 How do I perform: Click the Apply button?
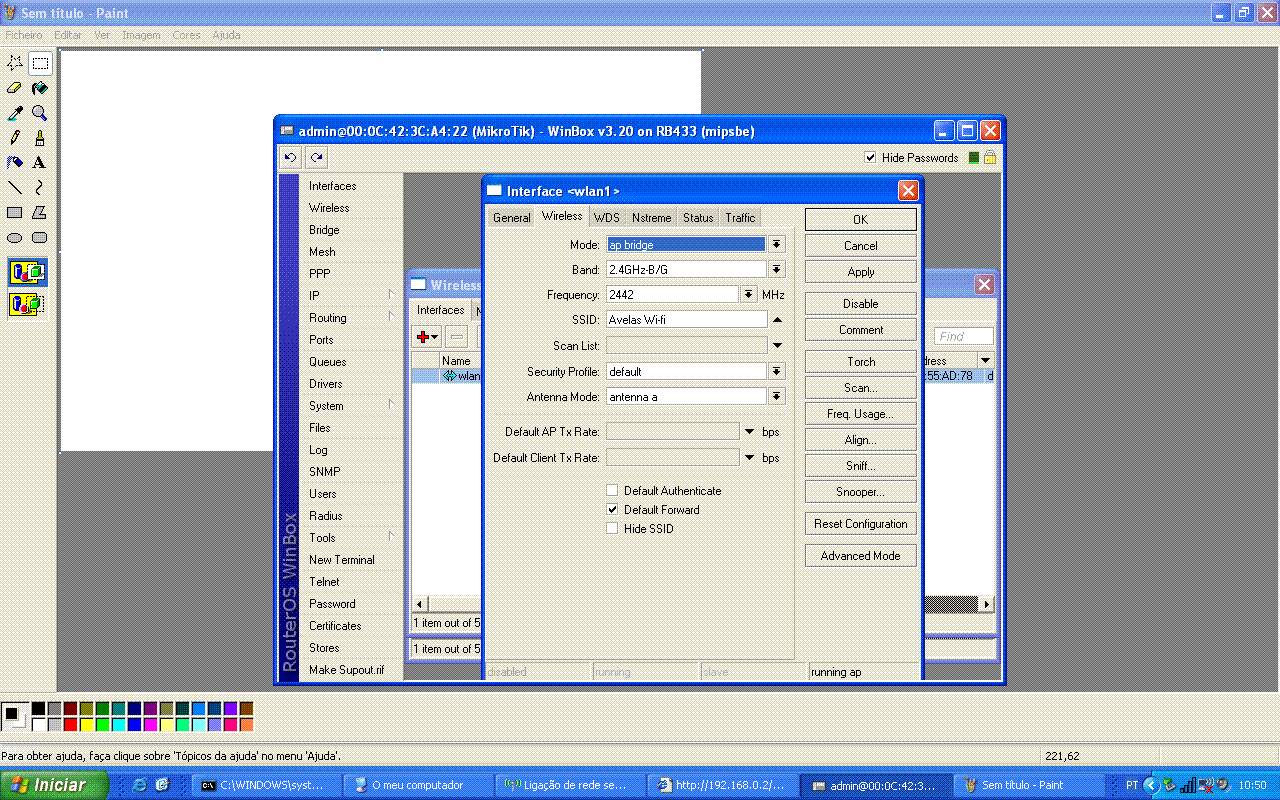pos(861,272)
